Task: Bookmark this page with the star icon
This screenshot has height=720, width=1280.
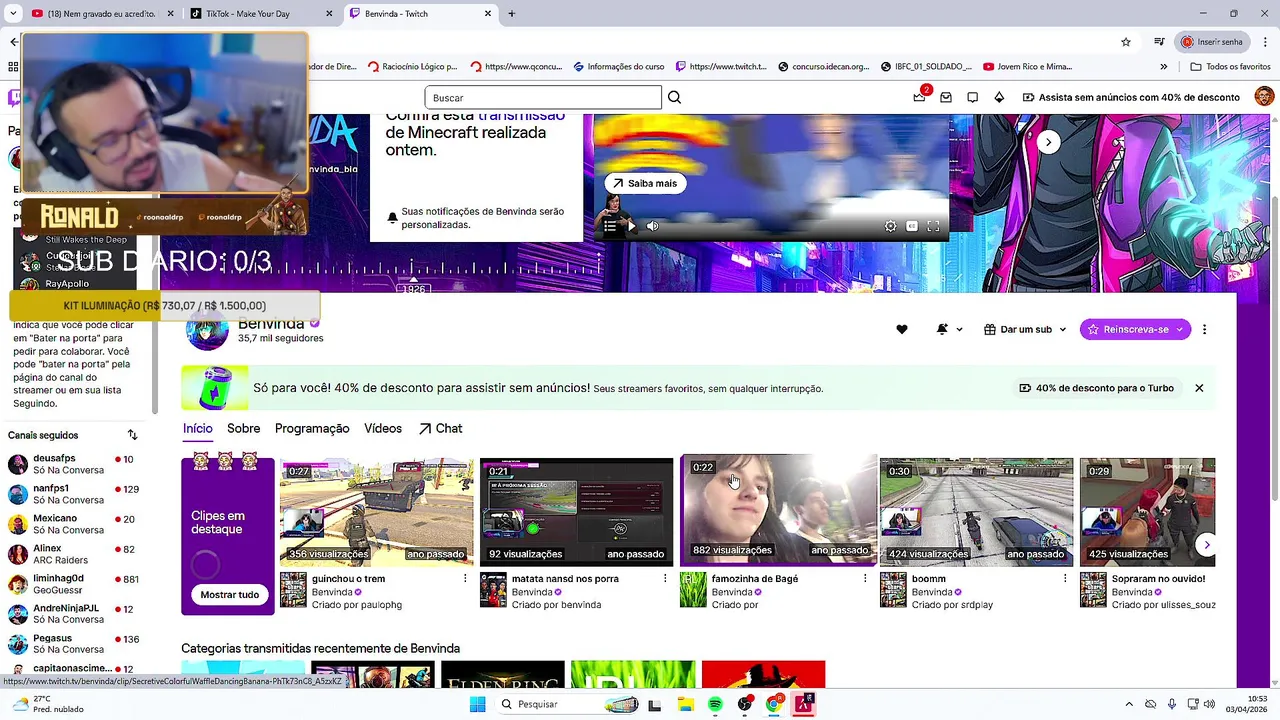Action: tap(1126, 42)
